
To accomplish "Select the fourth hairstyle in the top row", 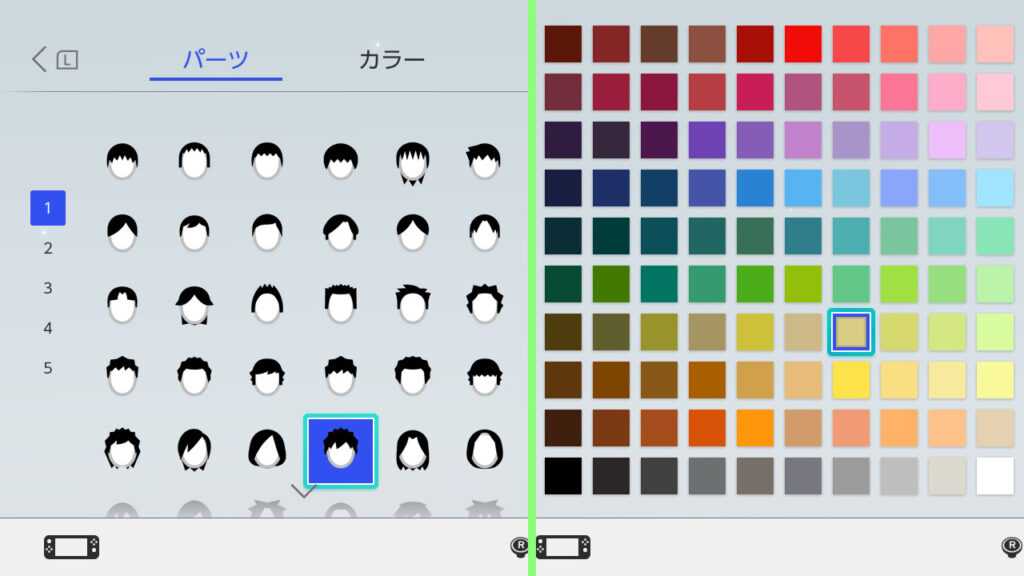I will [x=340, y=161].
